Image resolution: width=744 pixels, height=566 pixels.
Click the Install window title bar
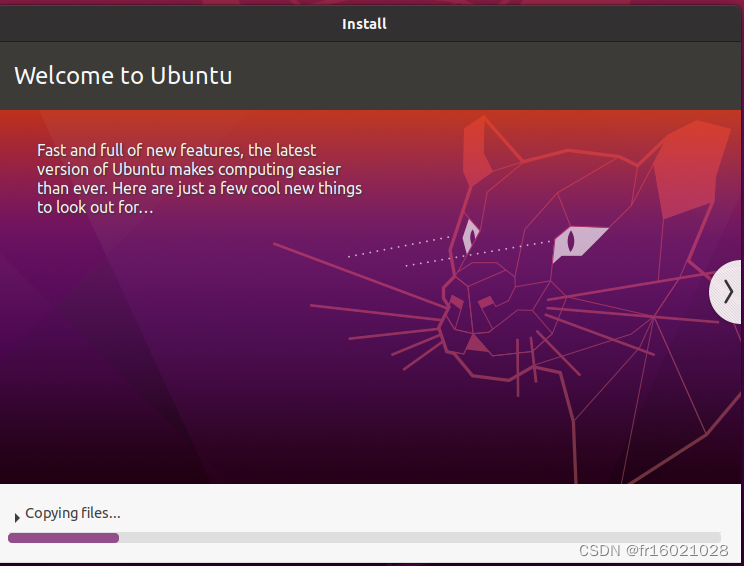point(364,24)
